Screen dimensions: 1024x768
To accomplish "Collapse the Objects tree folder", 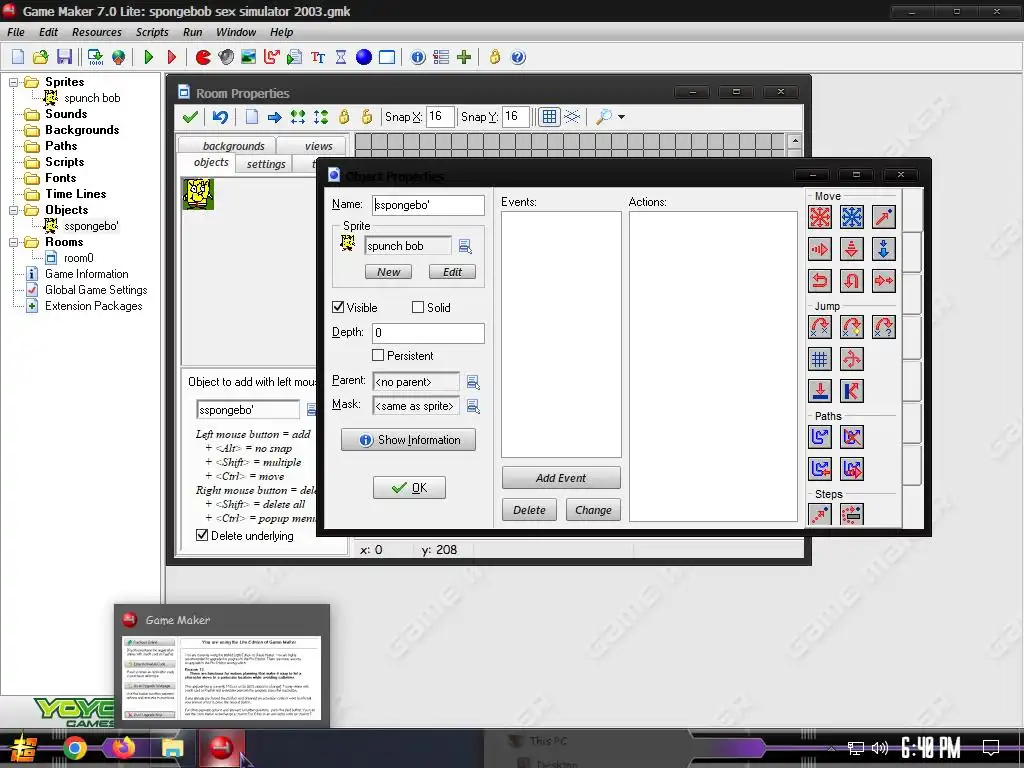I will pos(13,210).
